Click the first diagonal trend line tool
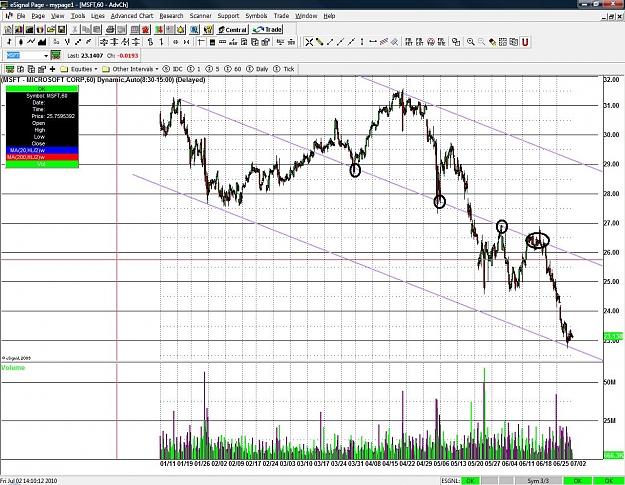The height and width of the screenshot is (485, 625). pos(330,42)
